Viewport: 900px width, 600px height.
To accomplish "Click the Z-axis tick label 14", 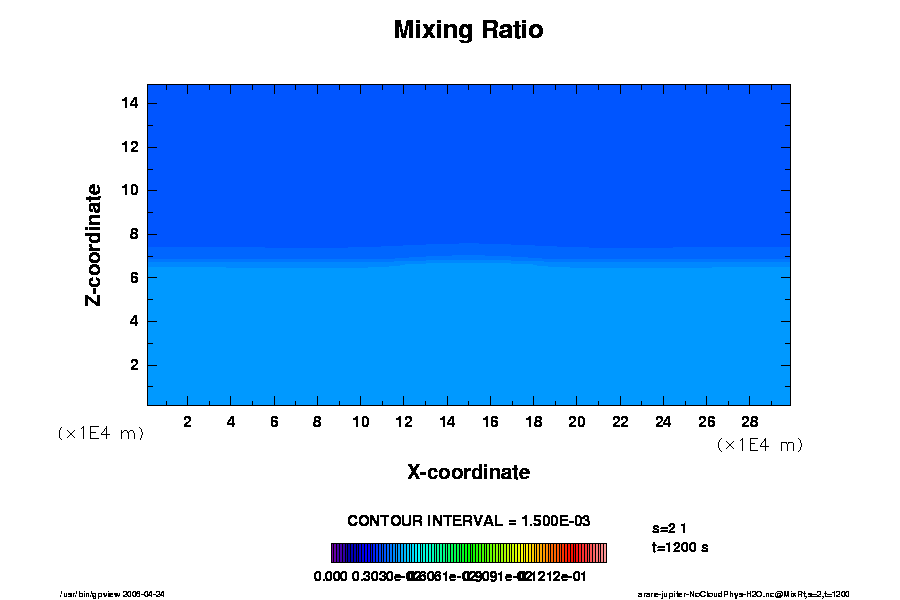I will click(x=130, y=103).
